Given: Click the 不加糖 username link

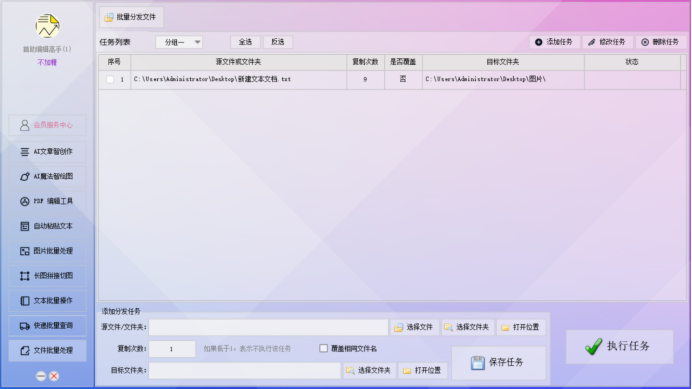Looking at the screenshot, I should (x=47, y=62).
